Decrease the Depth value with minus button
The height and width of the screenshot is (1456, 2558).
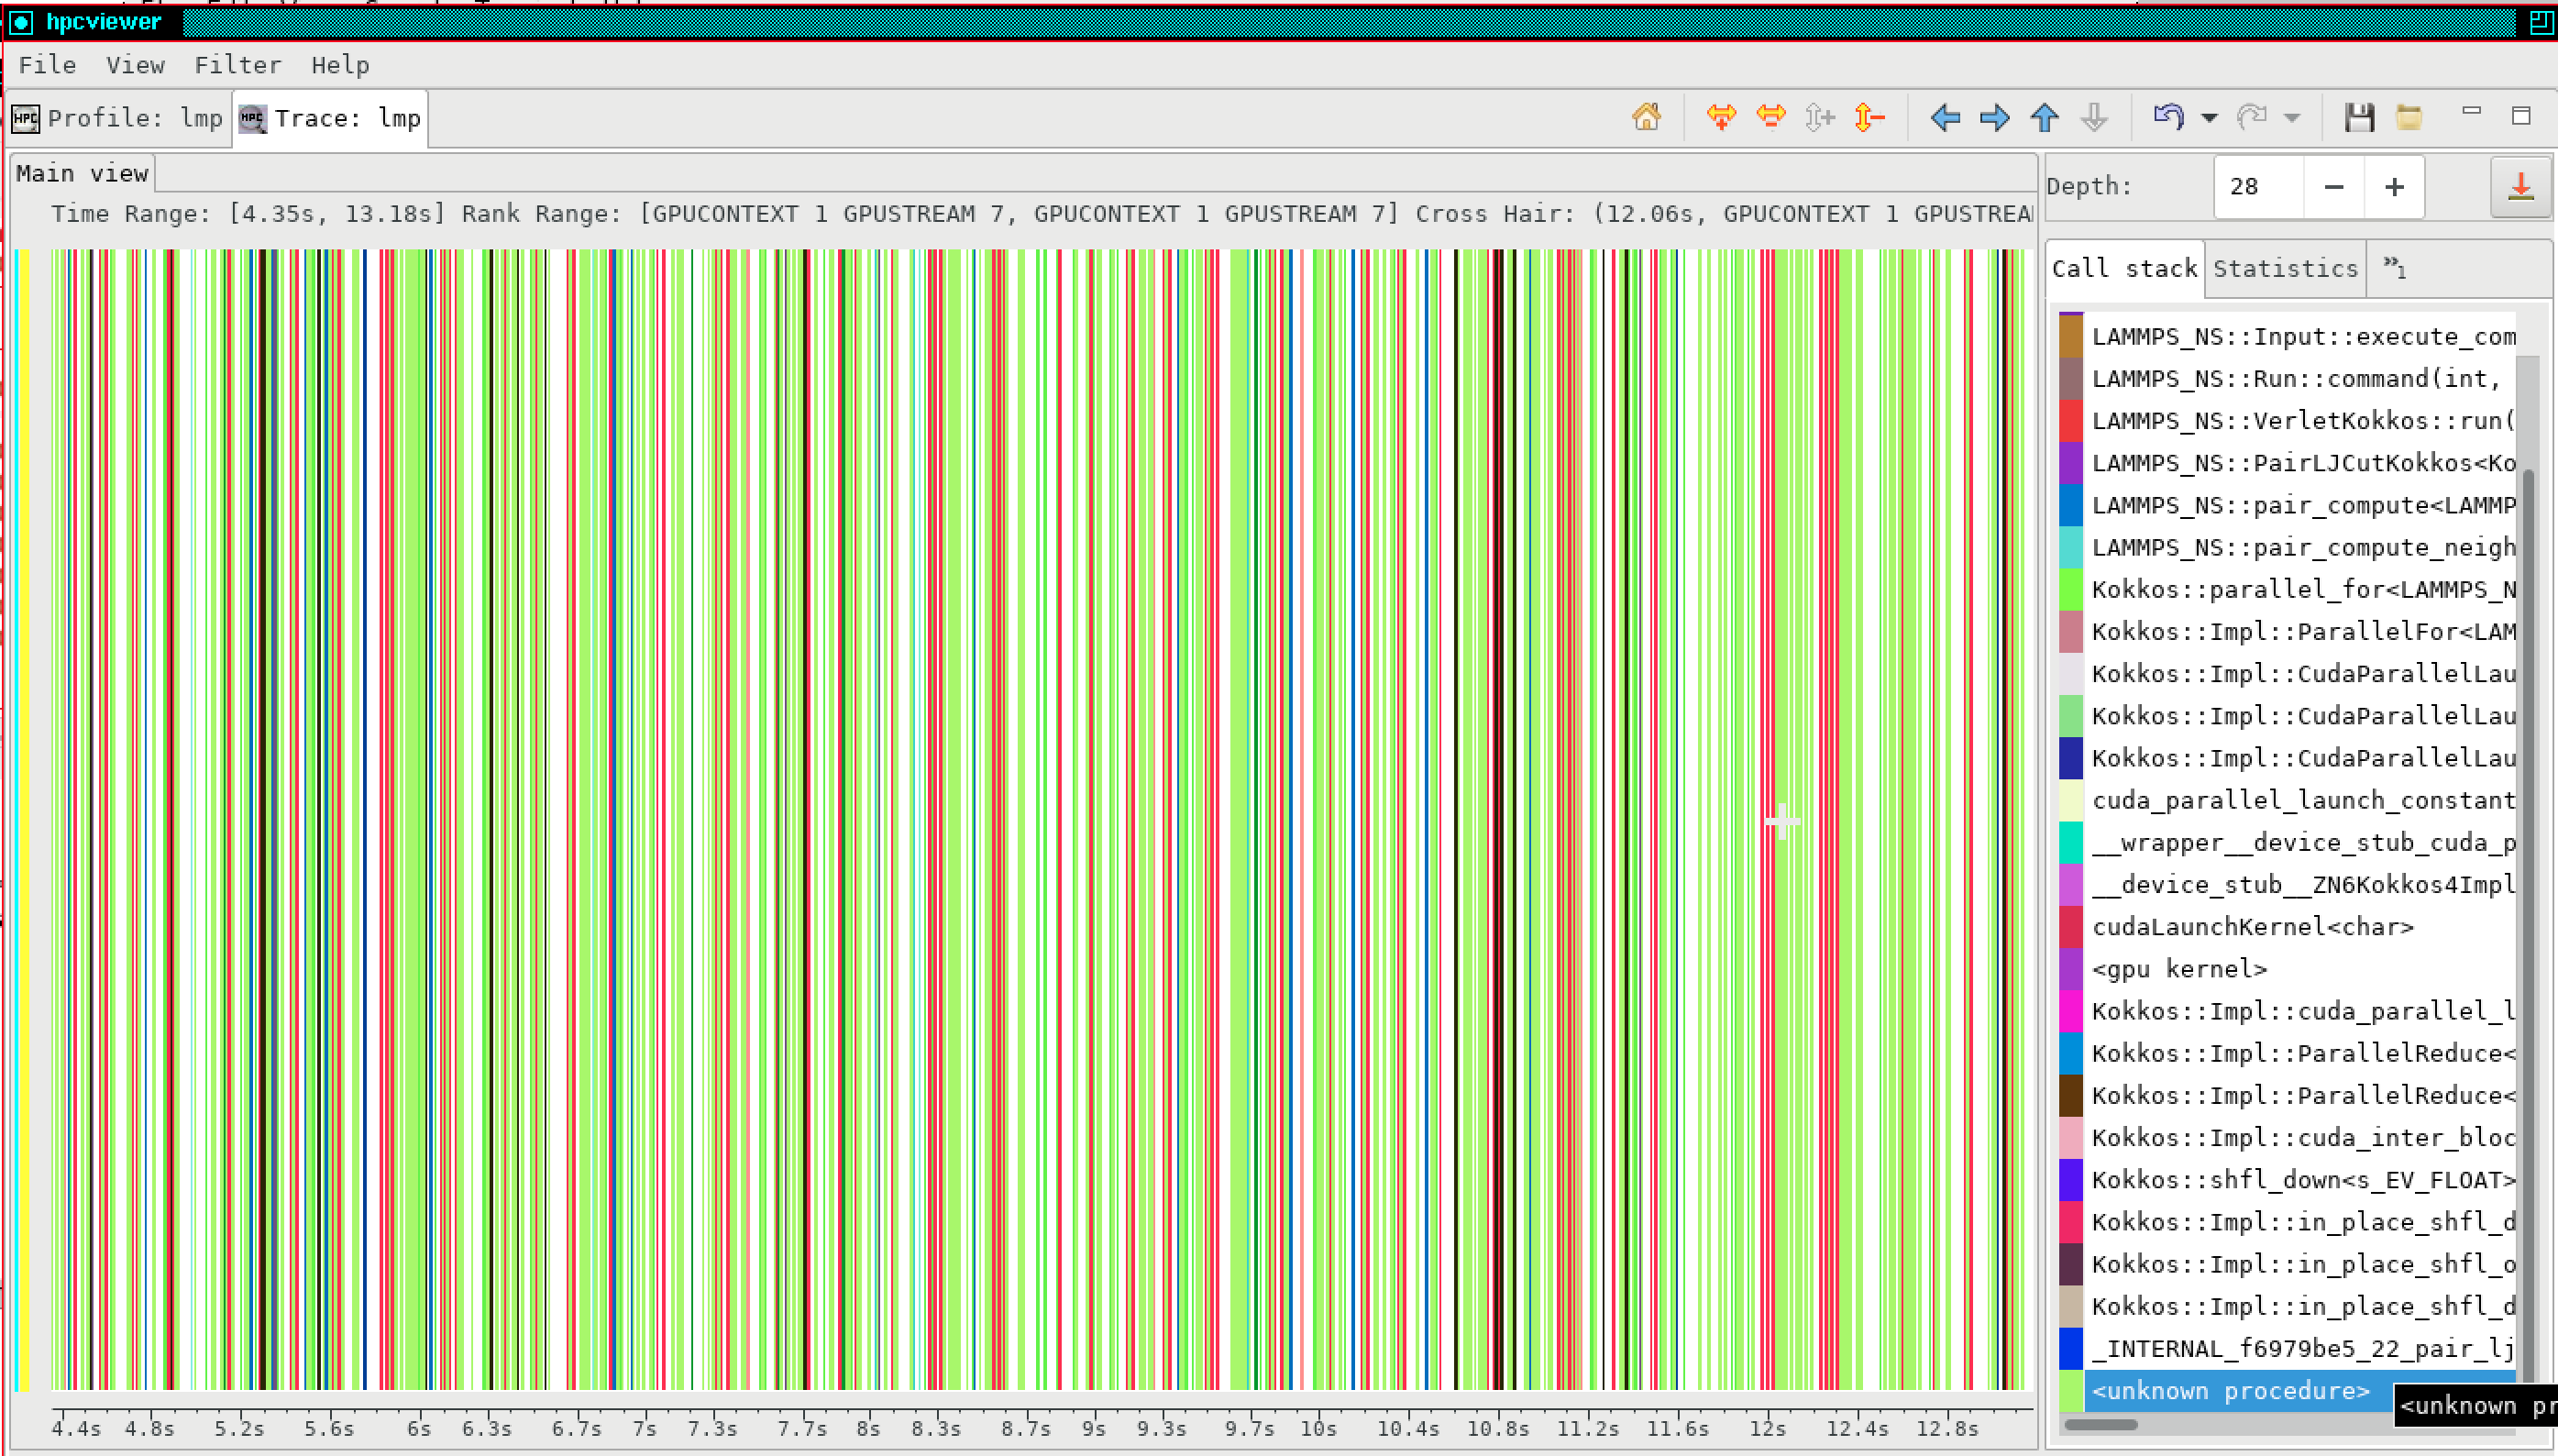click(2333, 187)
